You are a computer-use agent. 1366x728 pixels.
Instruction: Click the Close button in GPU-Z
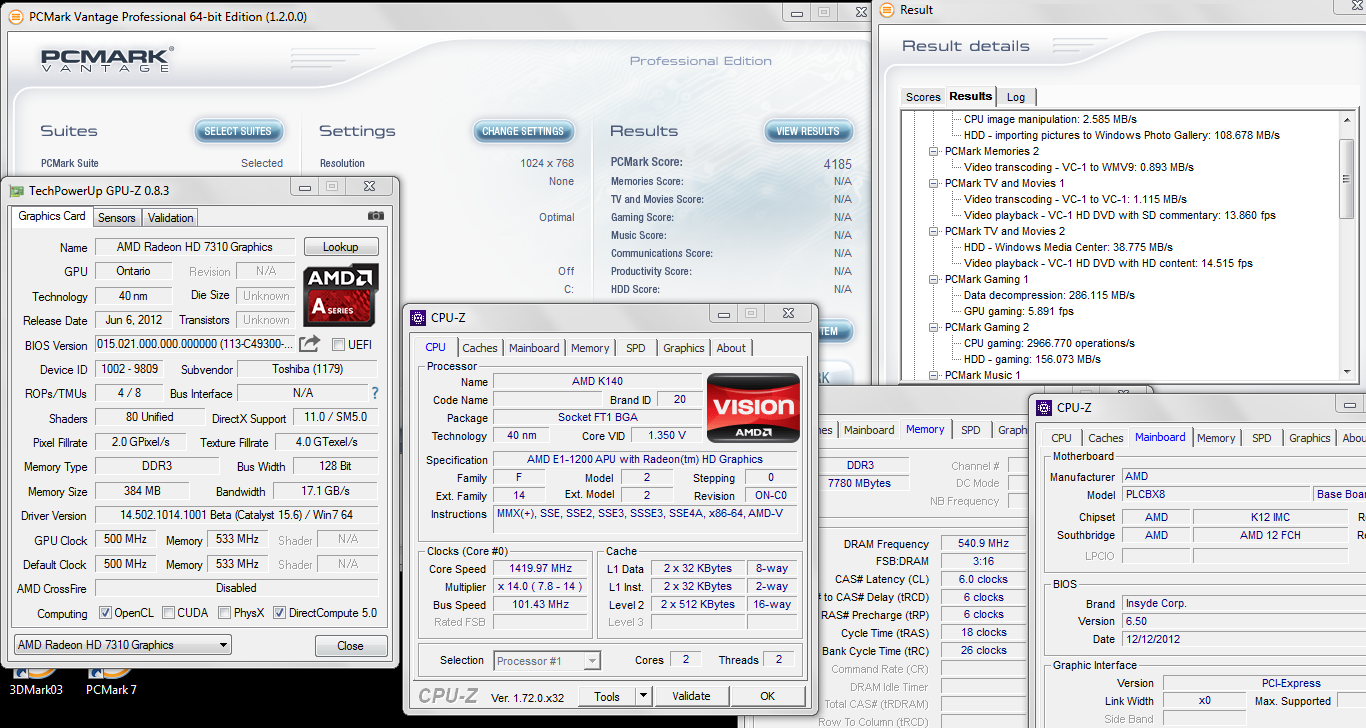351,646
